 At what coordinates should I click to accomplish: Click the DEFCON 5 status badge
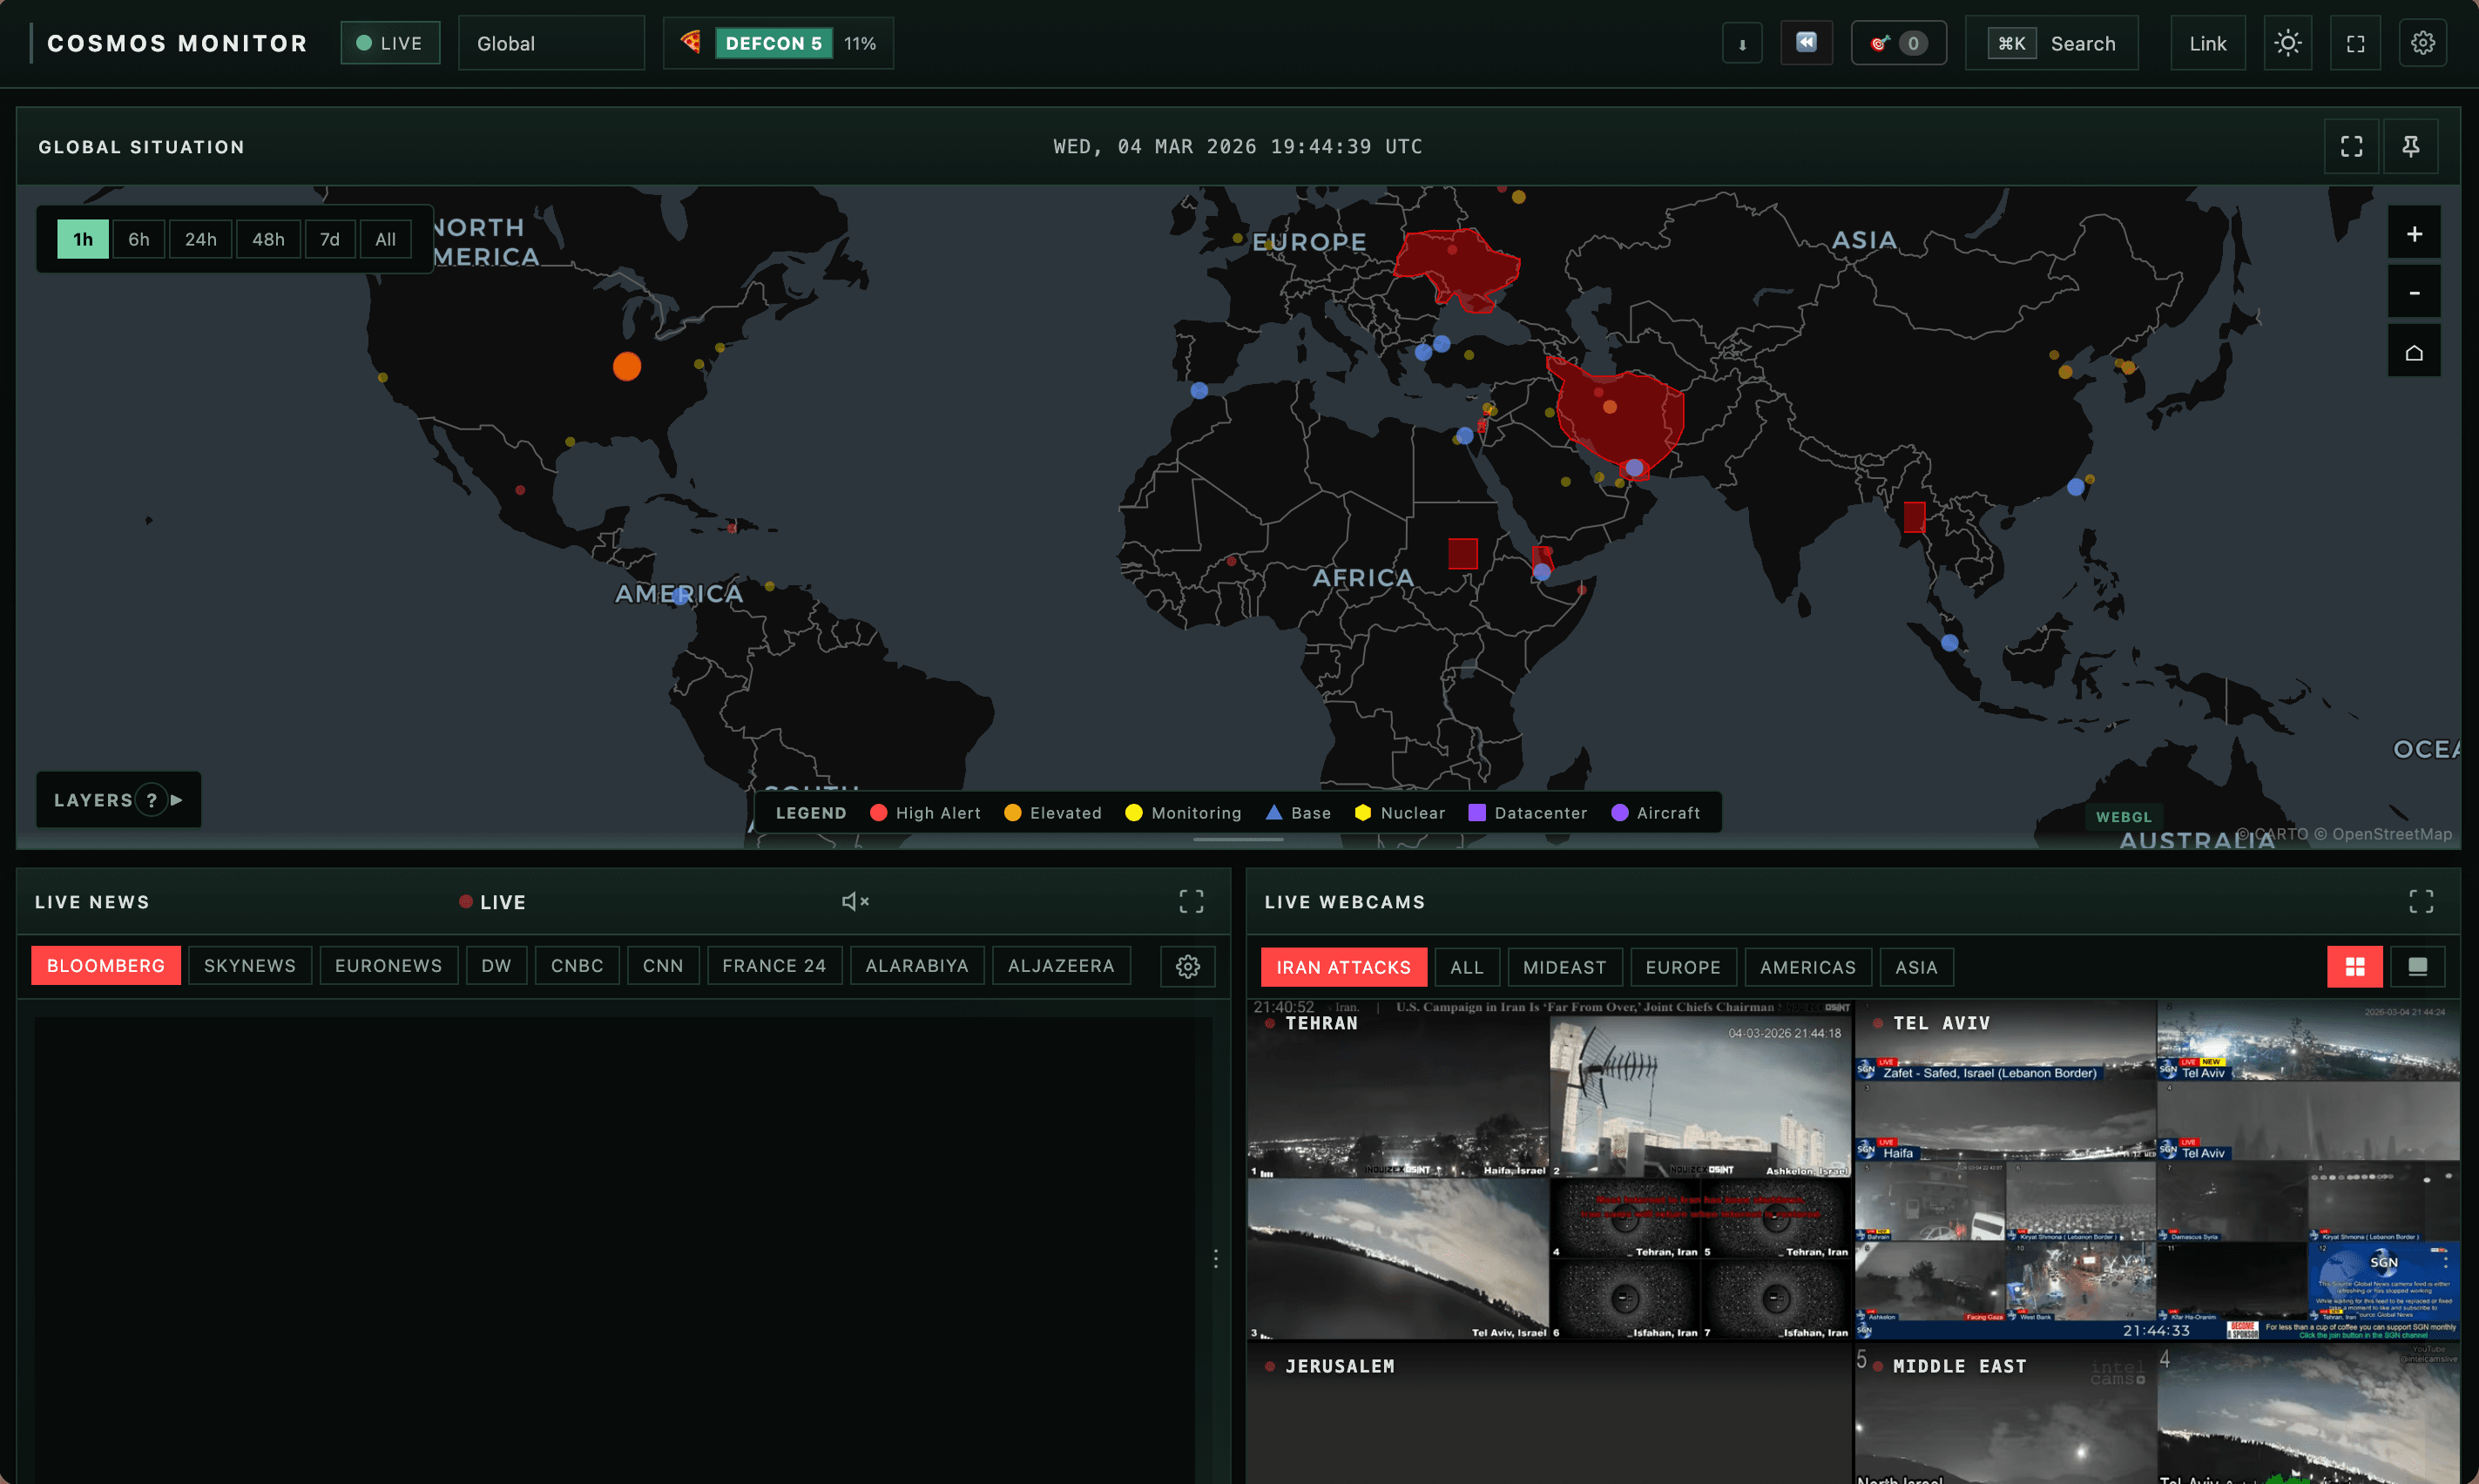pos(775,42)
